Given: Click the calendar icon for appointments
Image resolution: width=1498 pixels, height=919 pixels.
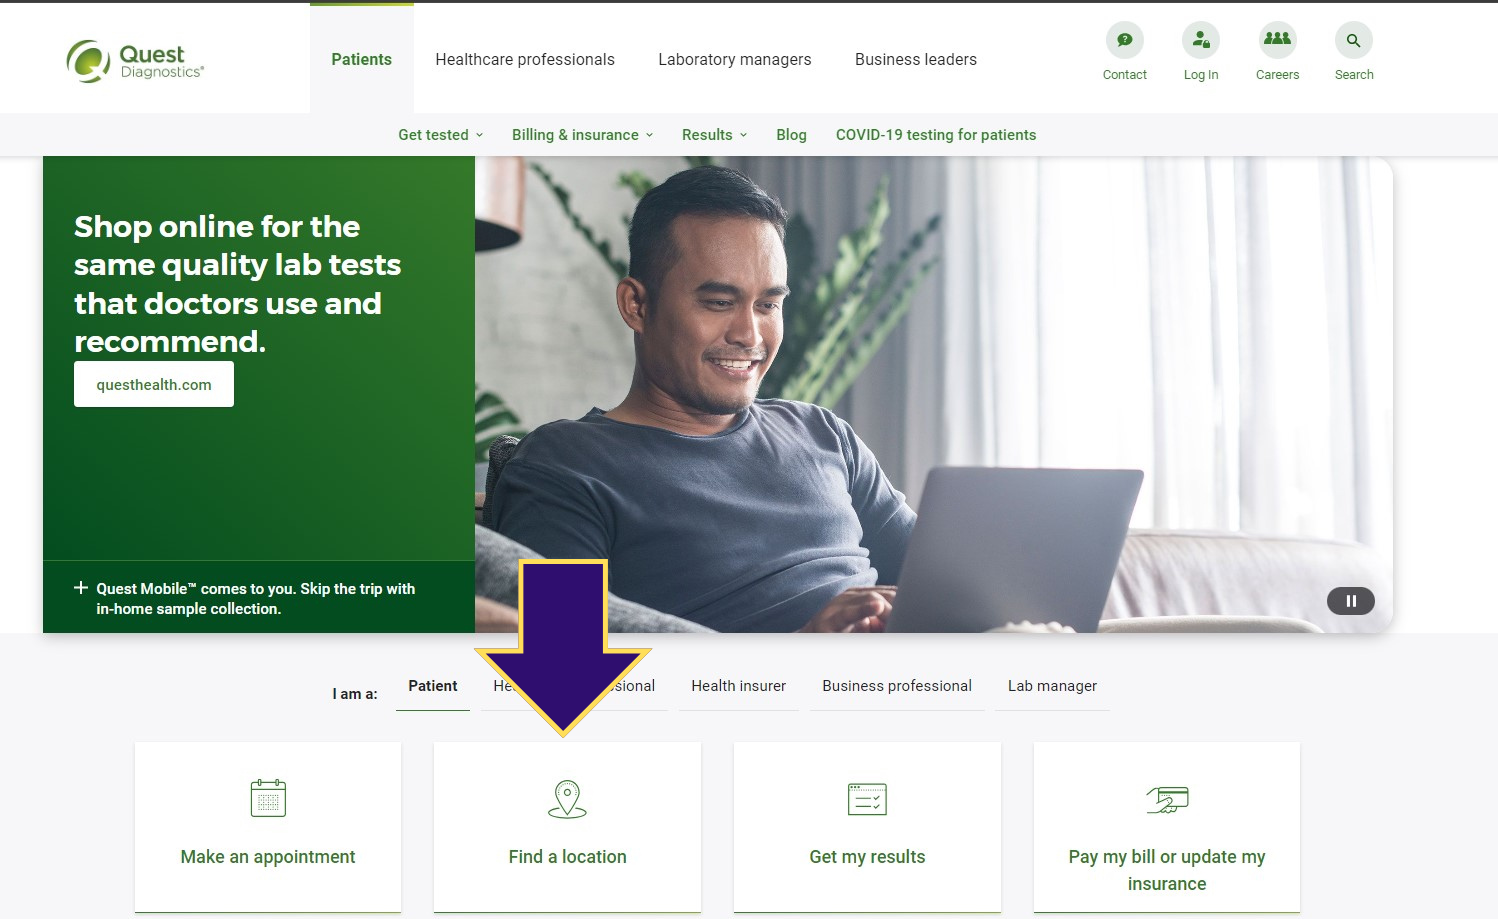Looking at the screenshot, I should point(268,798).
